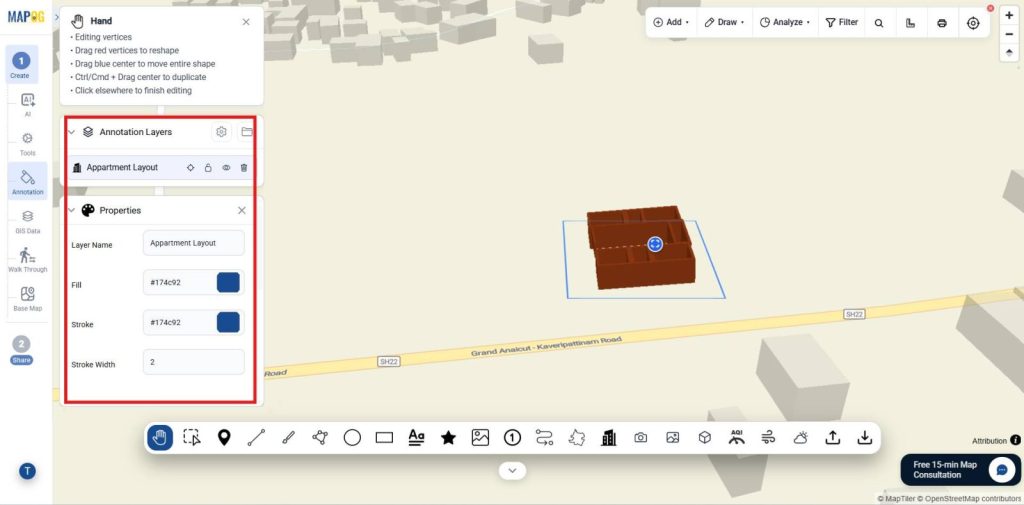The height and width of the screenshot is (505, 1024).
Task: Choose the rectangle shape tool
Action: tap(384, 438)
